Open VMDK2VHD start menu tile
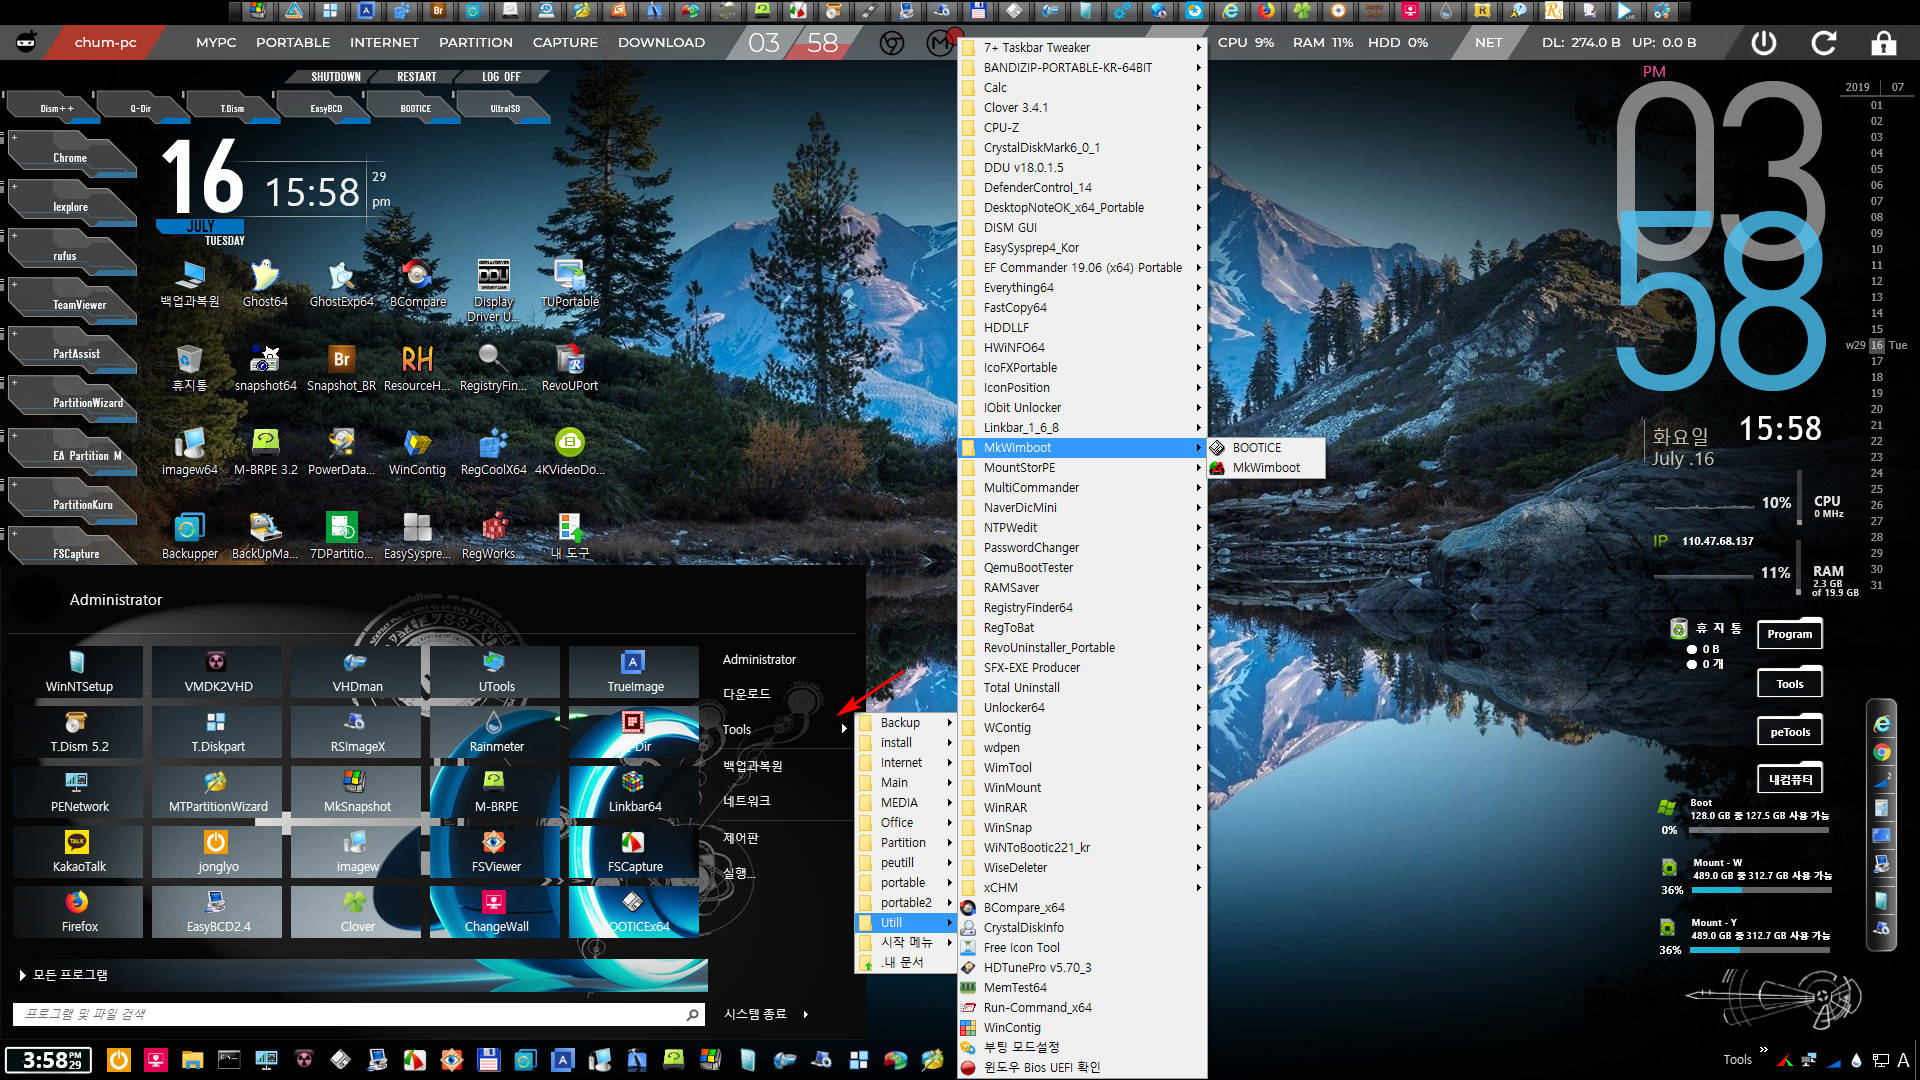This screenshot has height=1080, width=1920. pos(218,672)
